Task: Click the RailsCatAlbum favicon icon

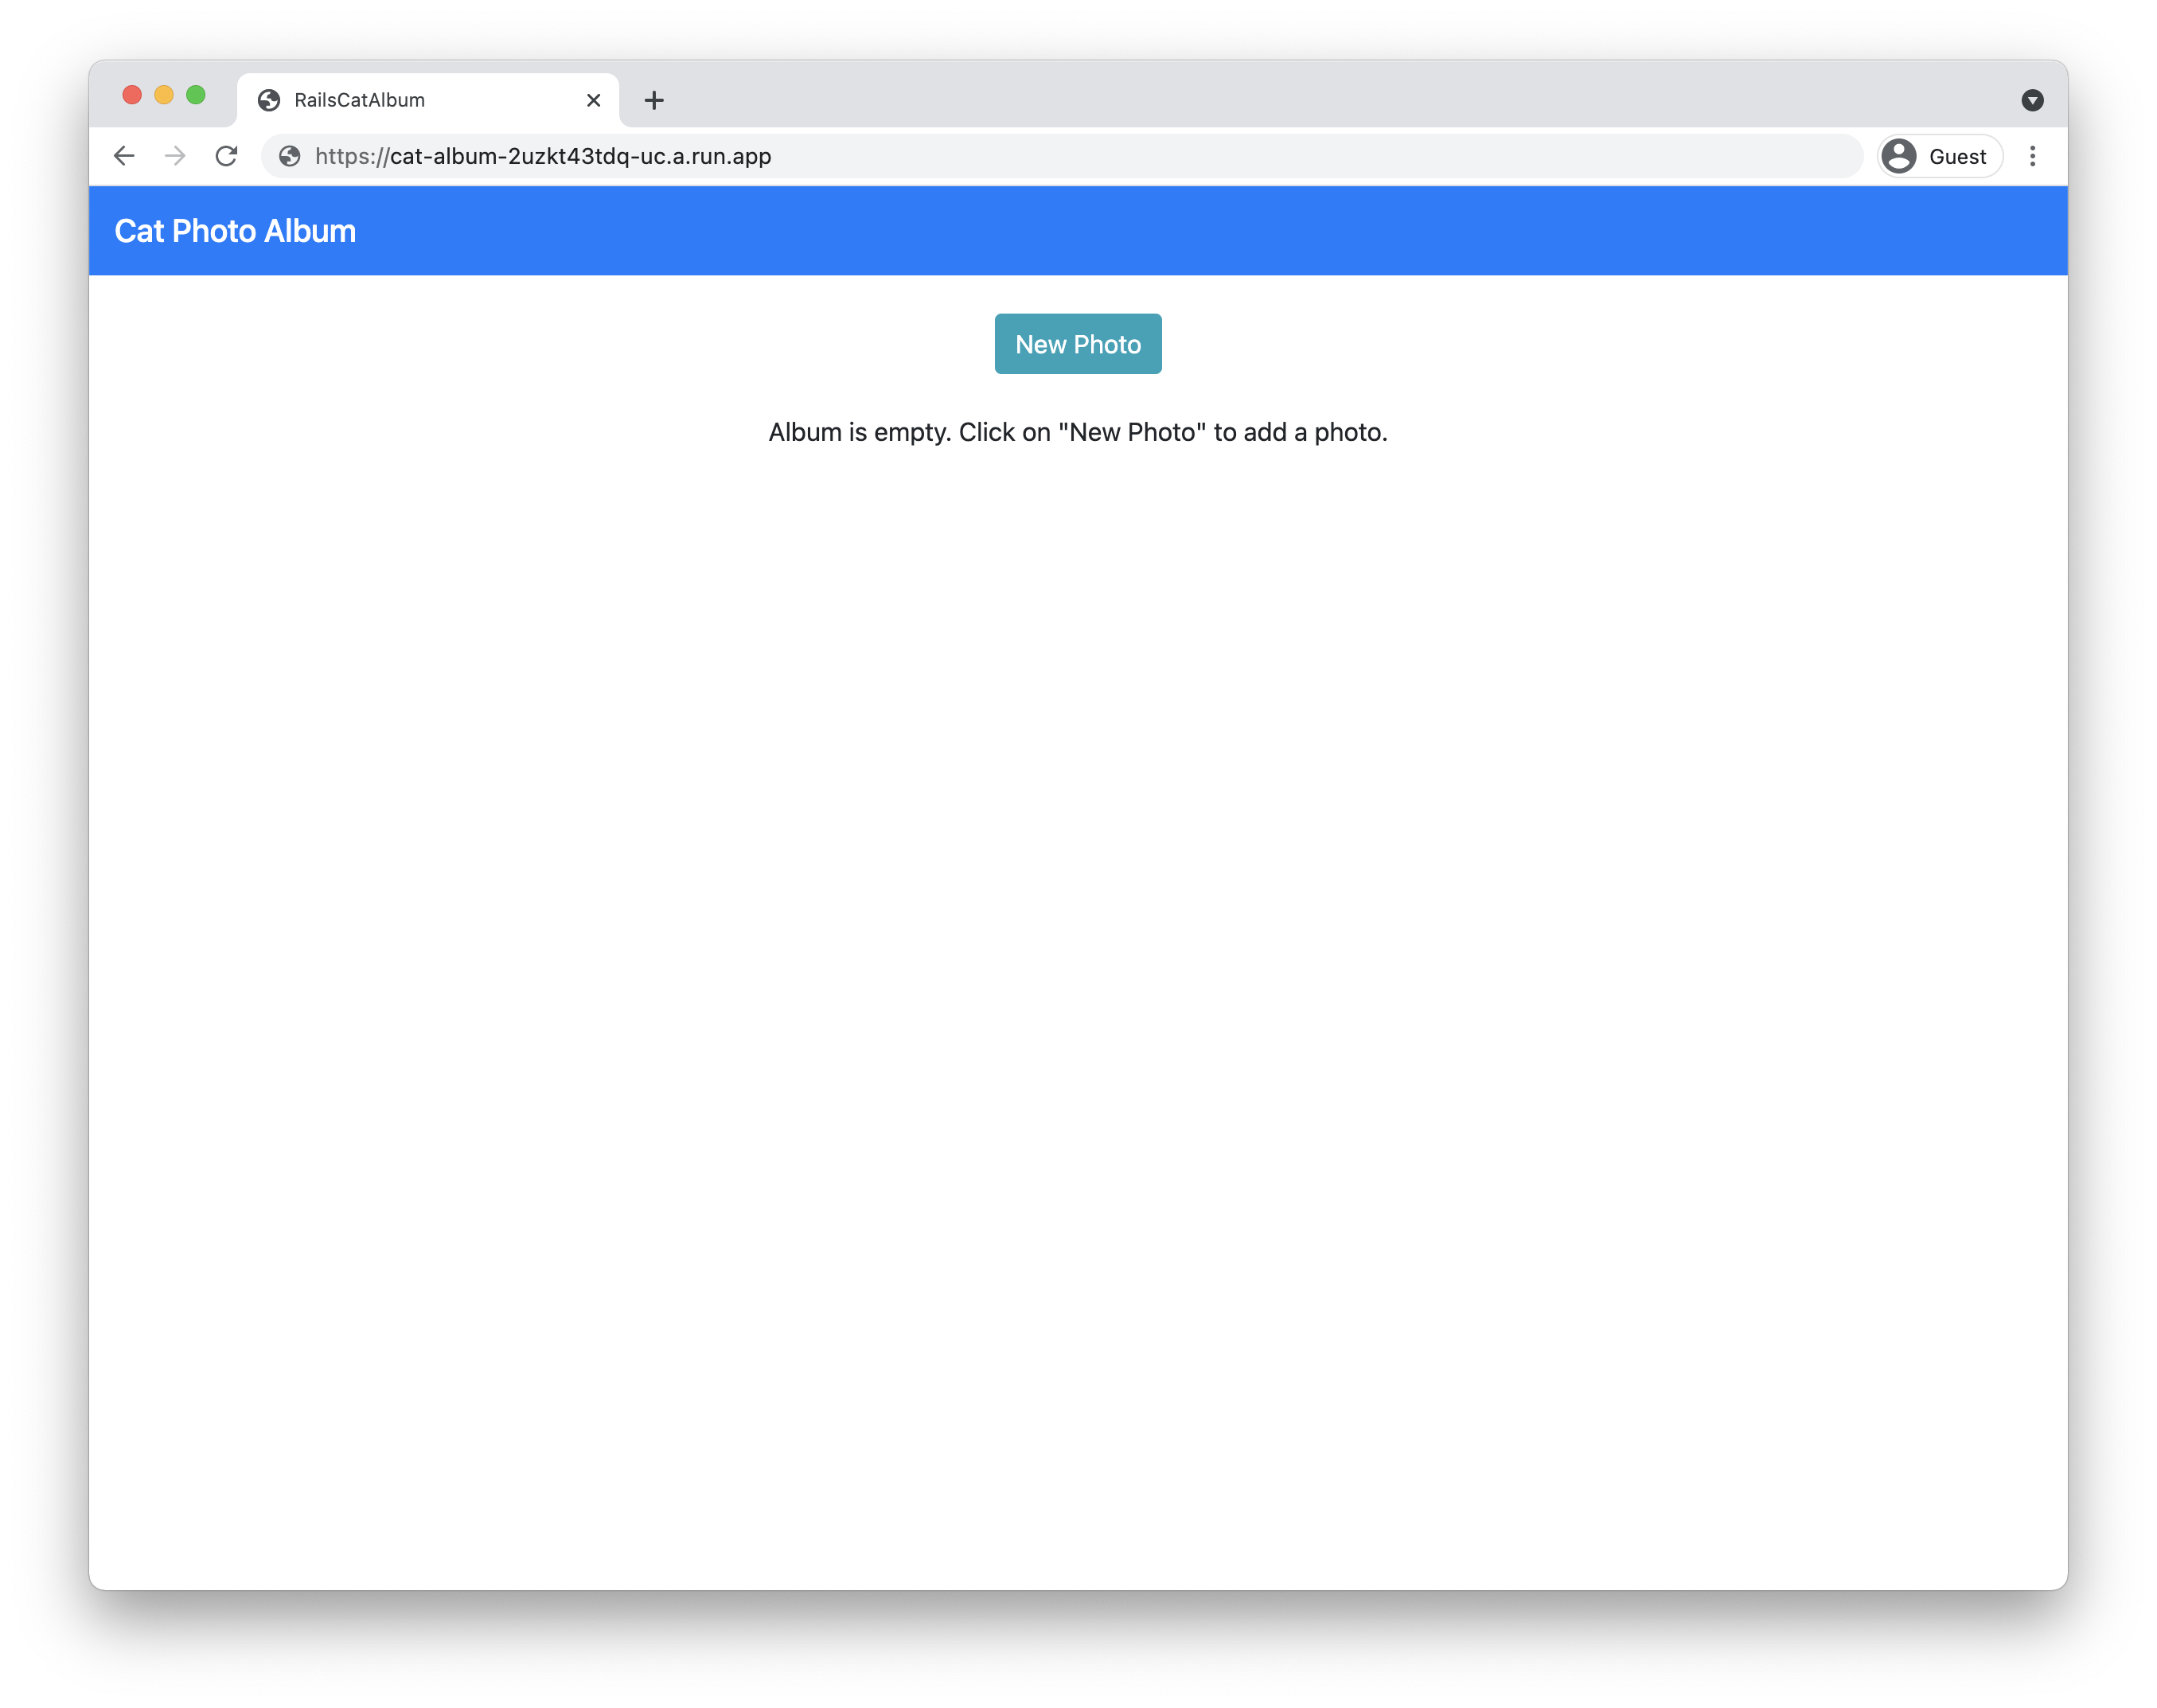Action: 271,99
